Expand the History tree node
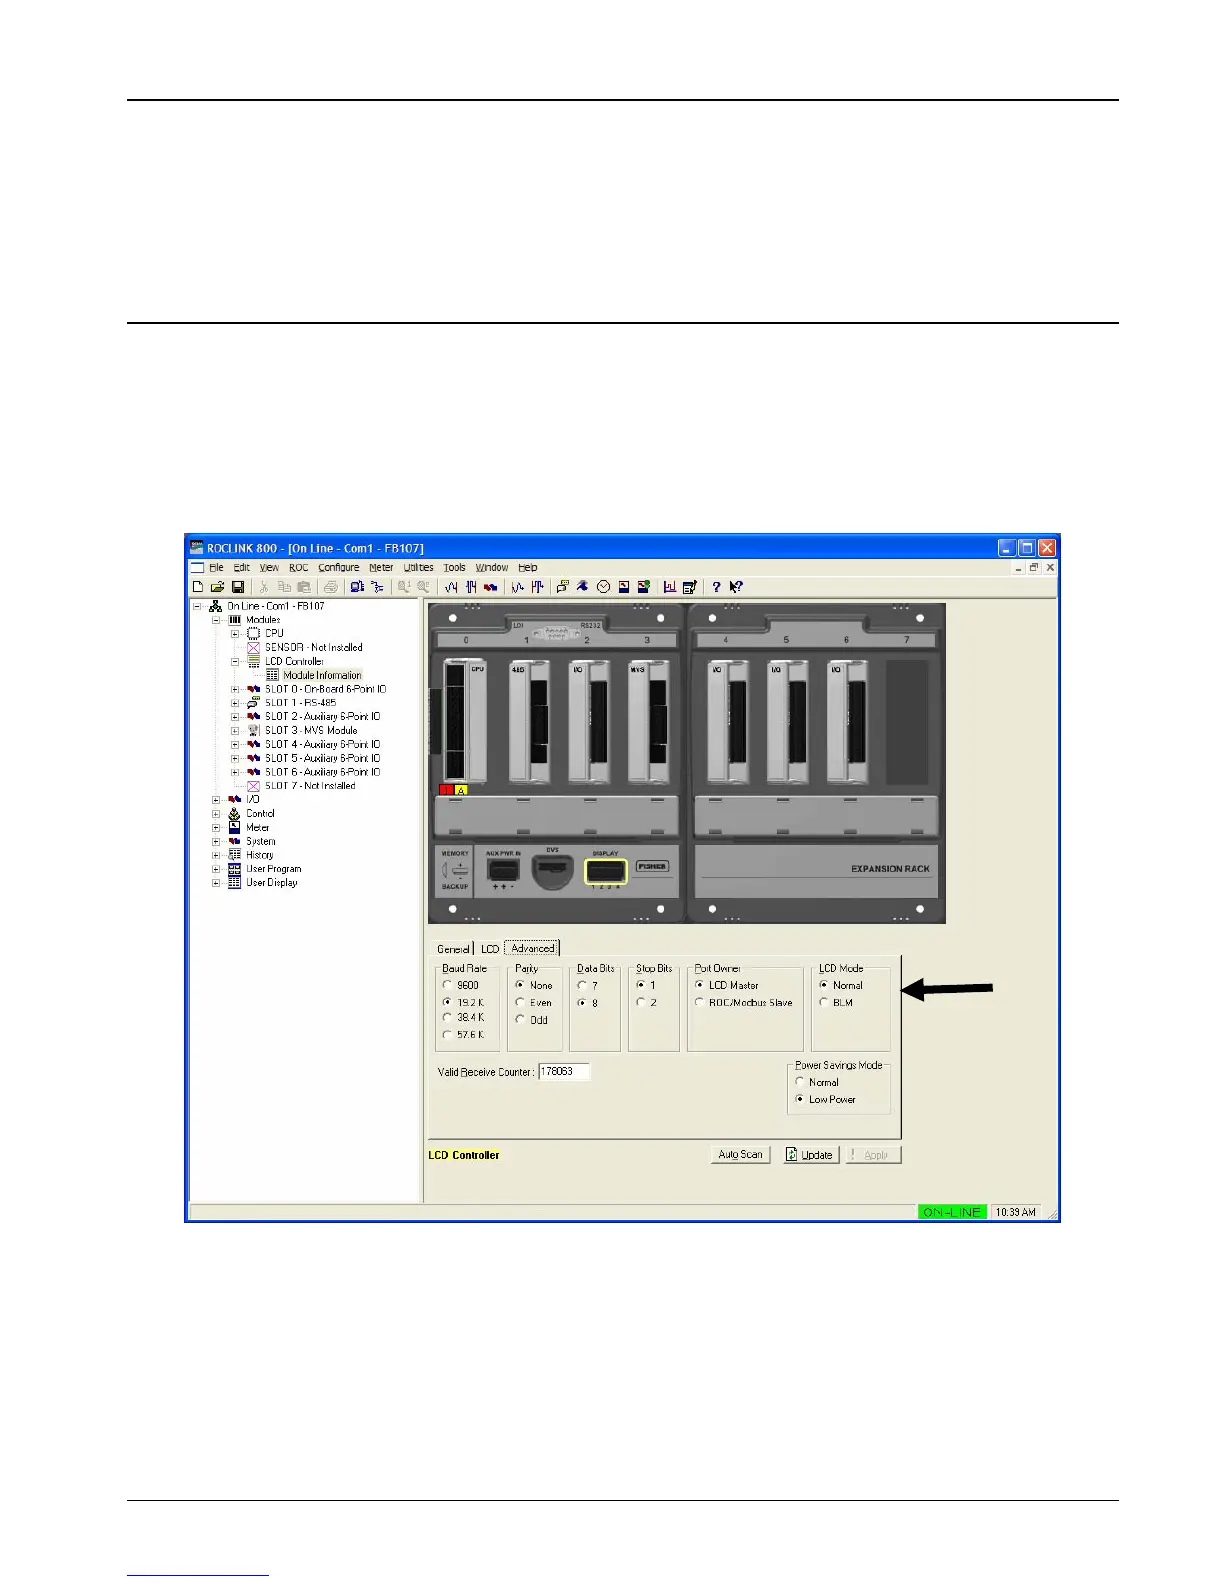Screen dimensions: 1224x1584 pos(216,856)
